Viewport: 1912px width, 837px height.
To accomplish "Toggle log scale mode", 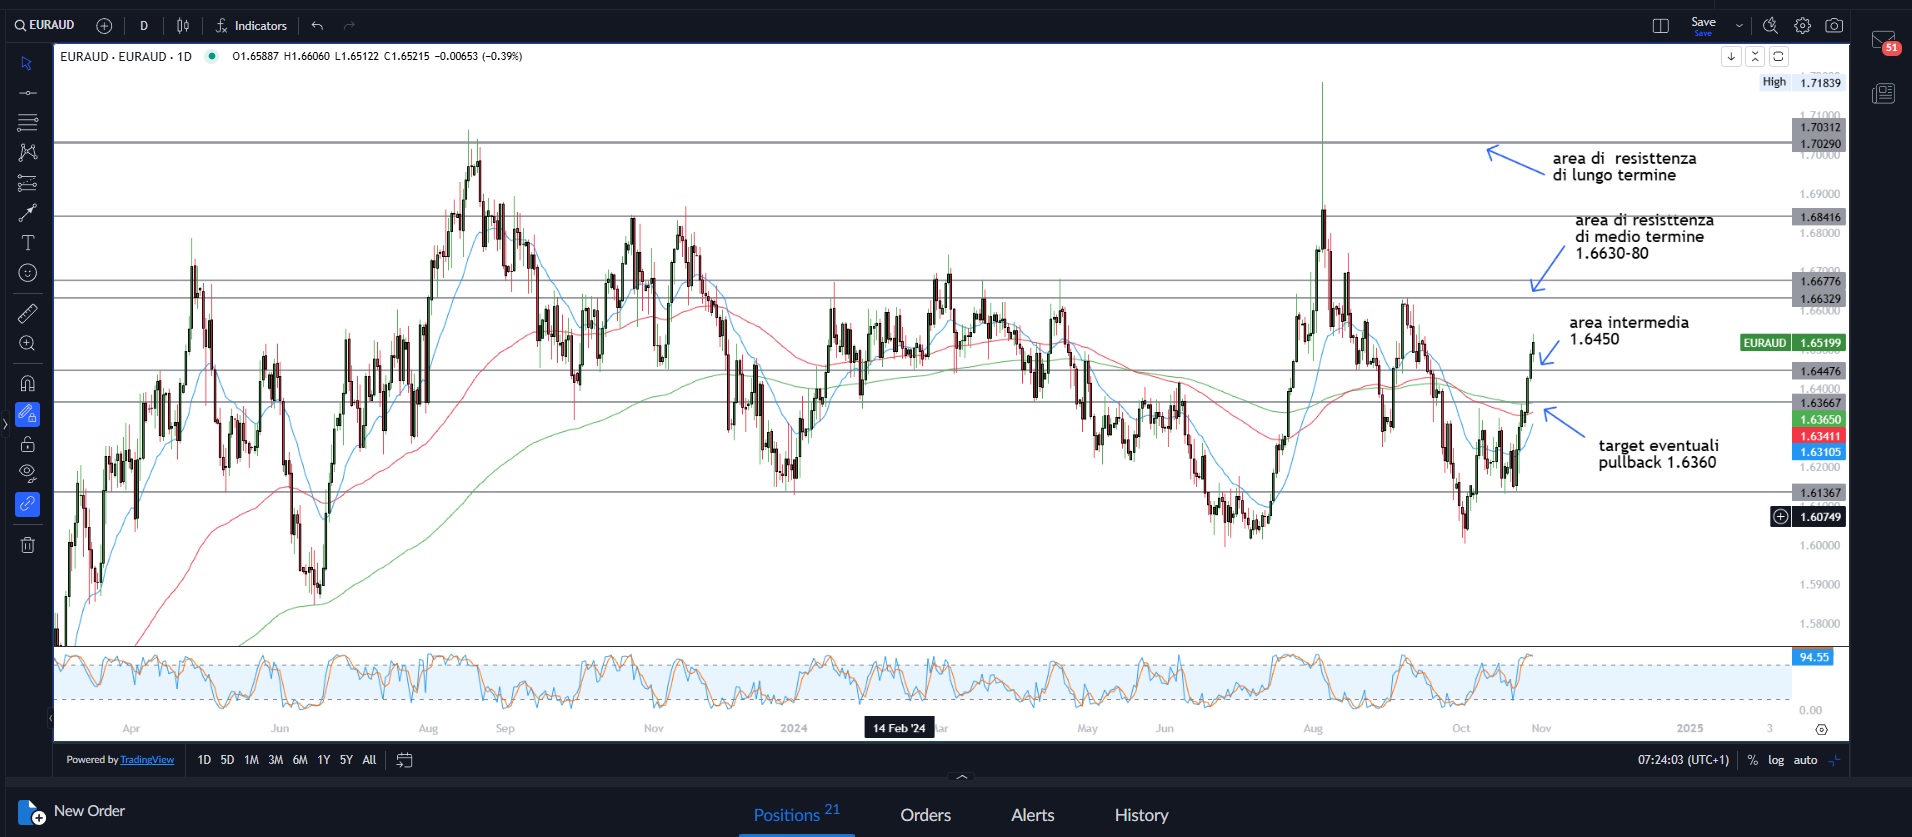I will point(1776,760).
